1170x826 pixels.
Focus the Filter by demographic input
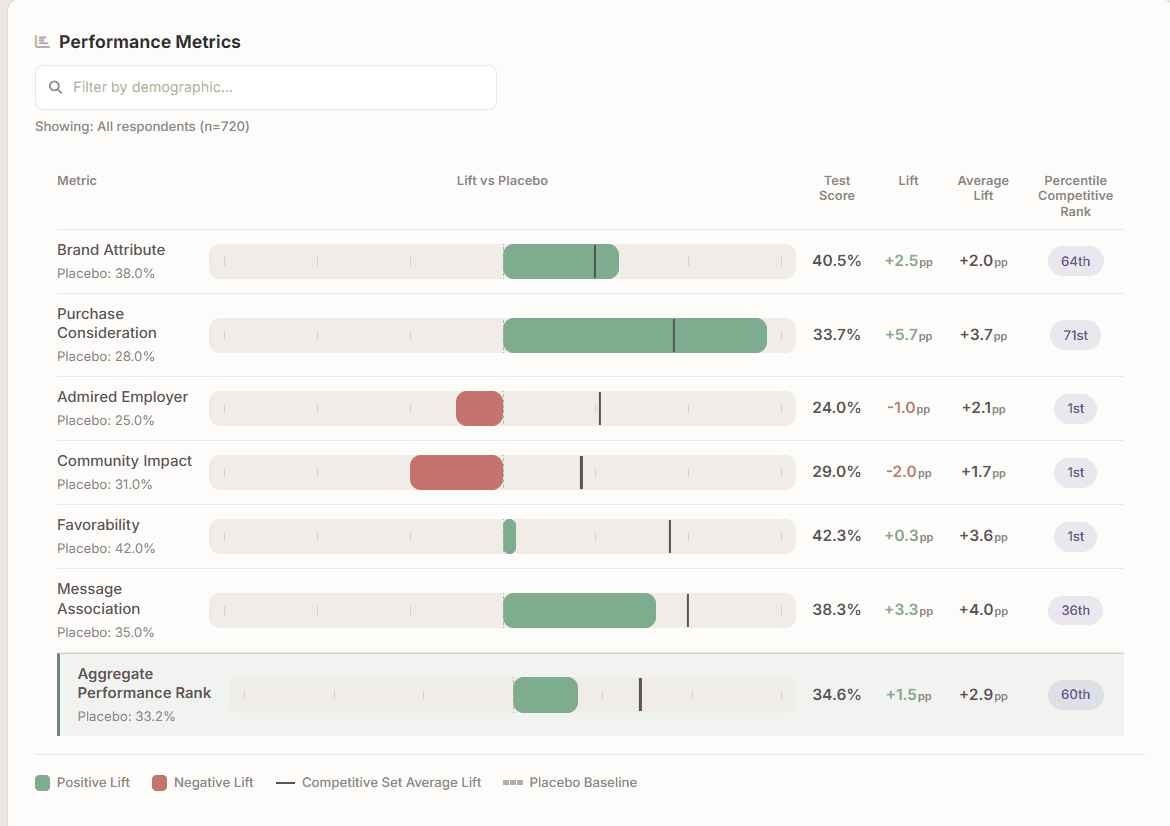click(x=266, y=87)
